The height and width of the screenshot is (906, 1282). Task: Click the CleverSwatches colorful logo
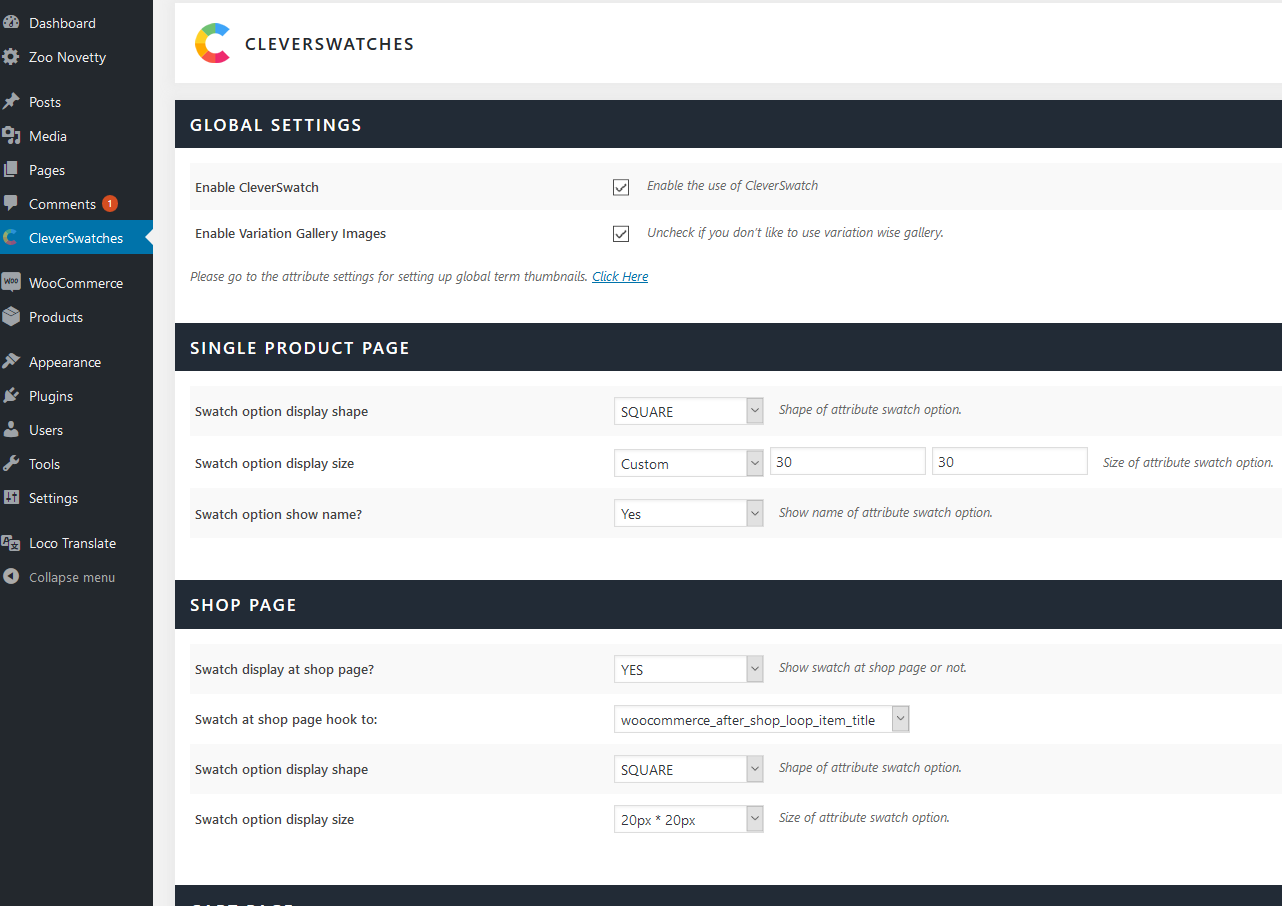point(213,44)
